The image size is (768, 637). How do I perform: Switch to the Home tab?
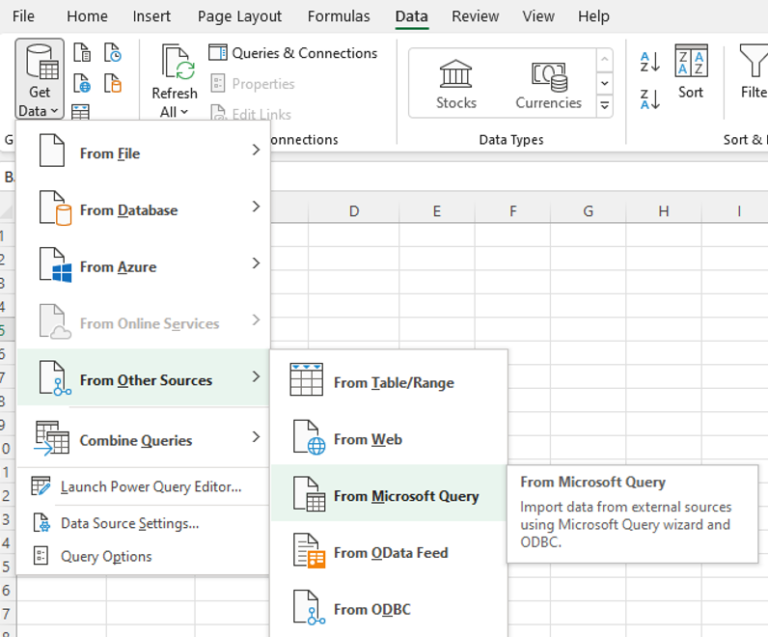[87, 16]
